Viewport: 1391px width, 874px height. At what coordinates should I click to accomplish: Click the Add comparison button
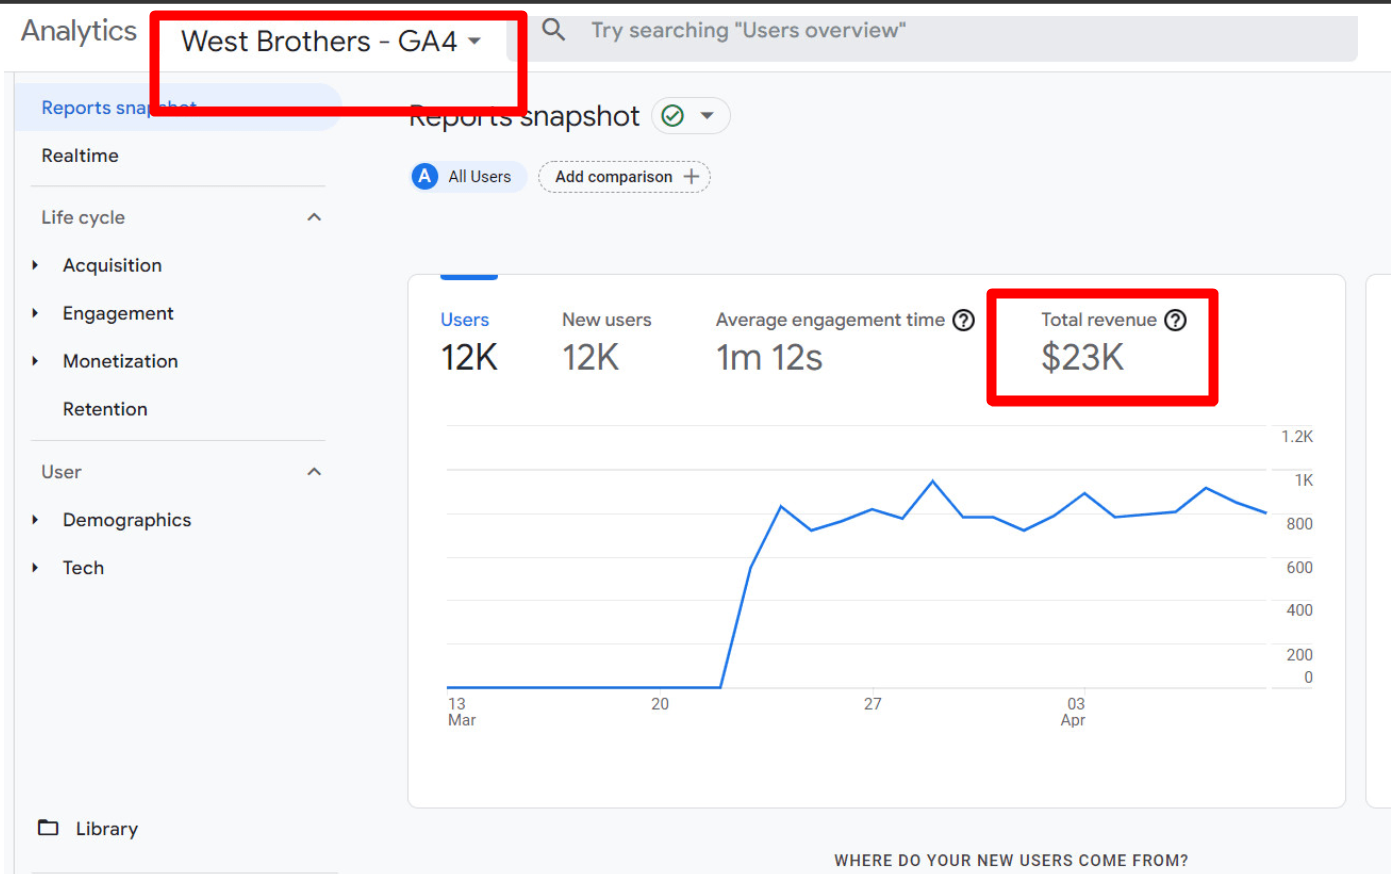pos(614,177)
